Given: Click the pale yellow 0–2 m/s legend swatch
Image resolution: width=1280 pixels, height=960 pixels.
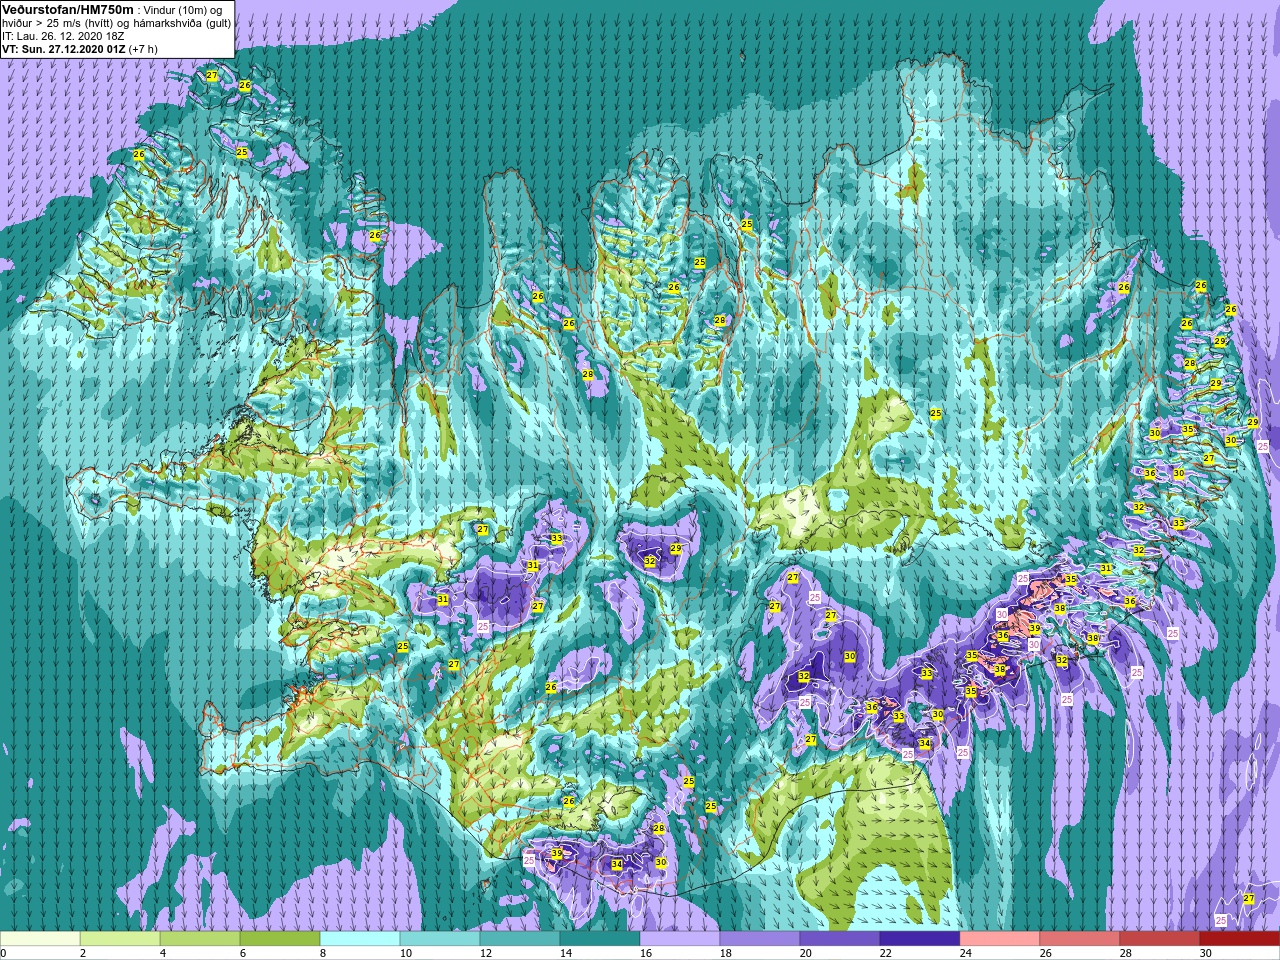Looking at the screenshot, I should 40,939.
